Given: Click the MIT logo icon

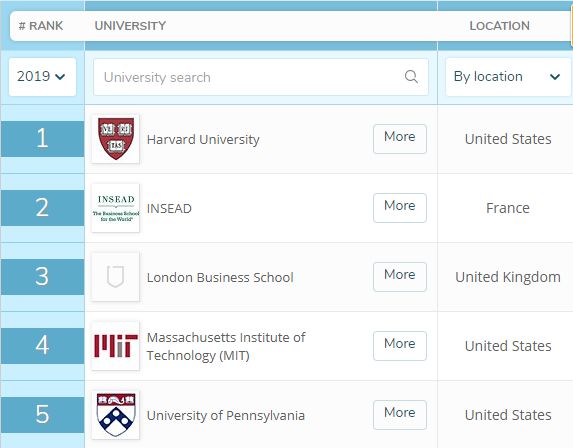Looking at the screenshot, I should coord(115,346).
